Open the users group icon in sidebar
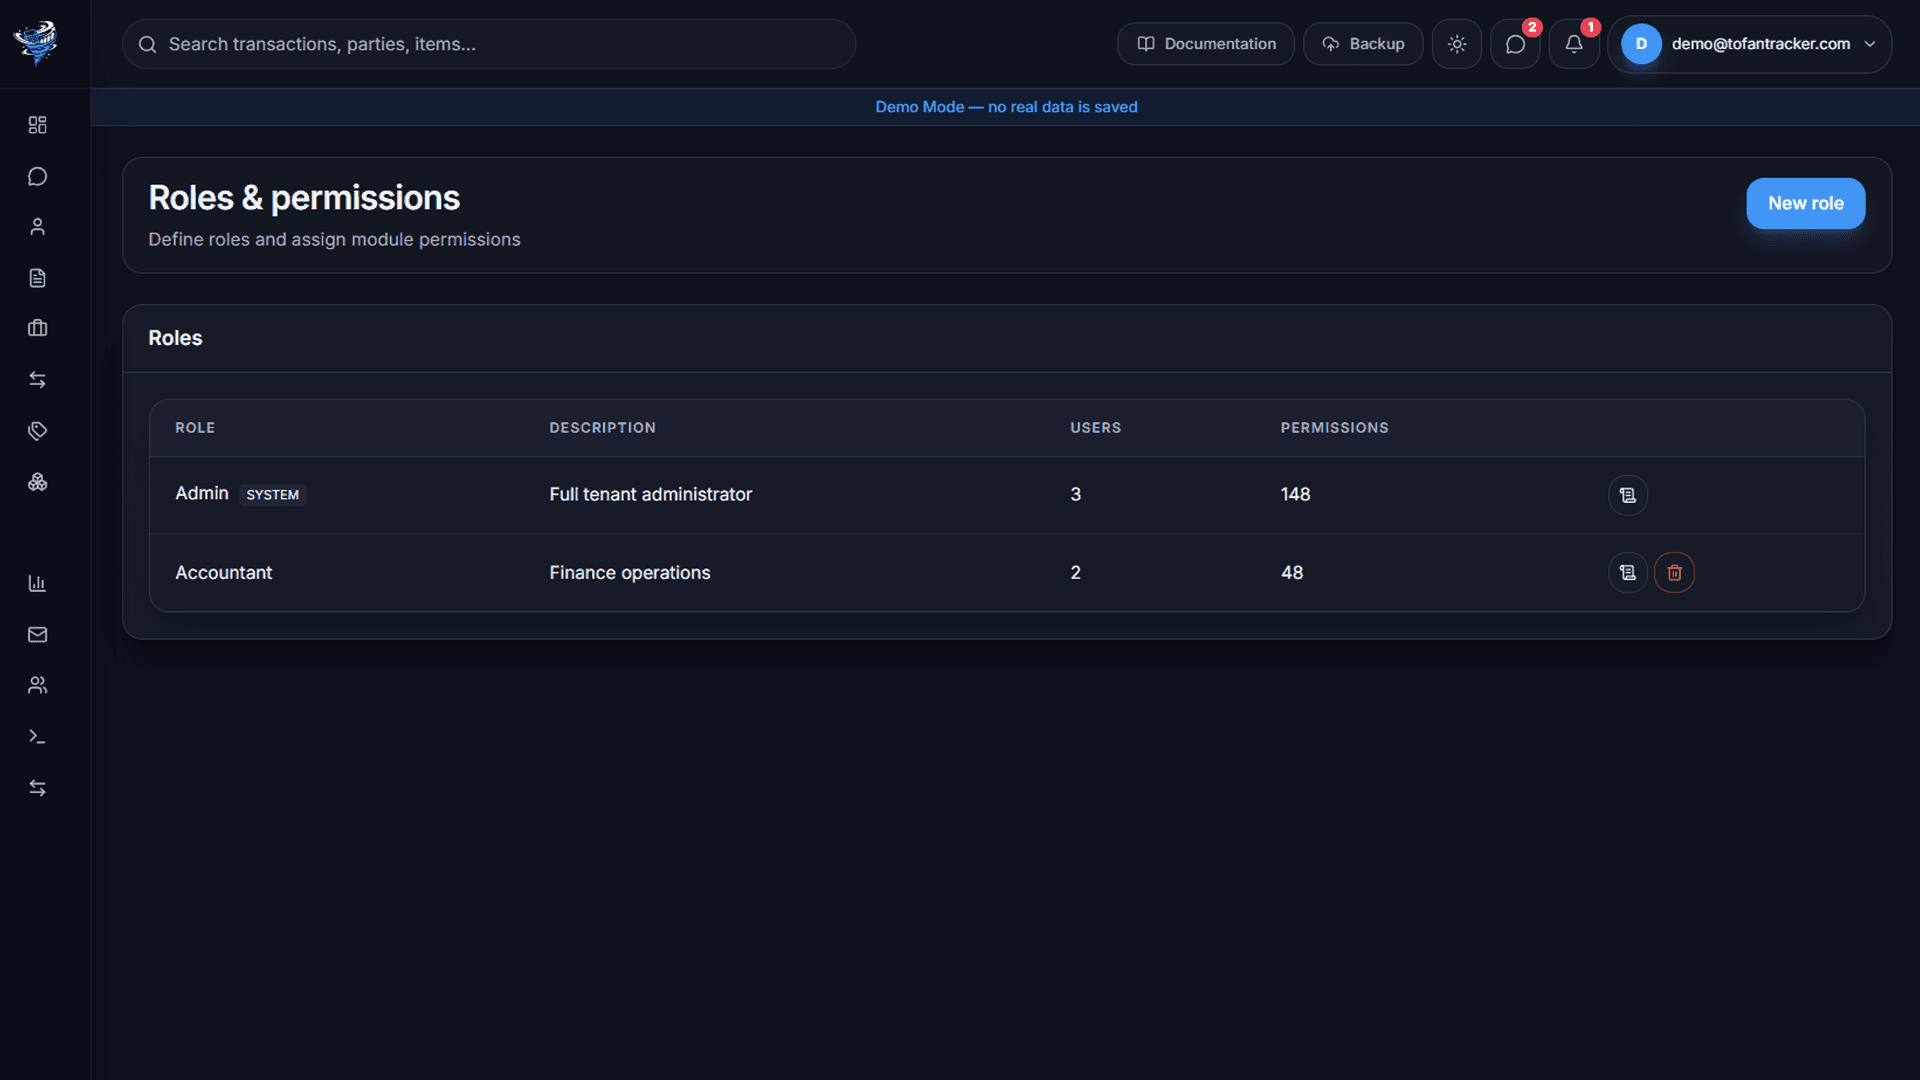 click(37, 685)
